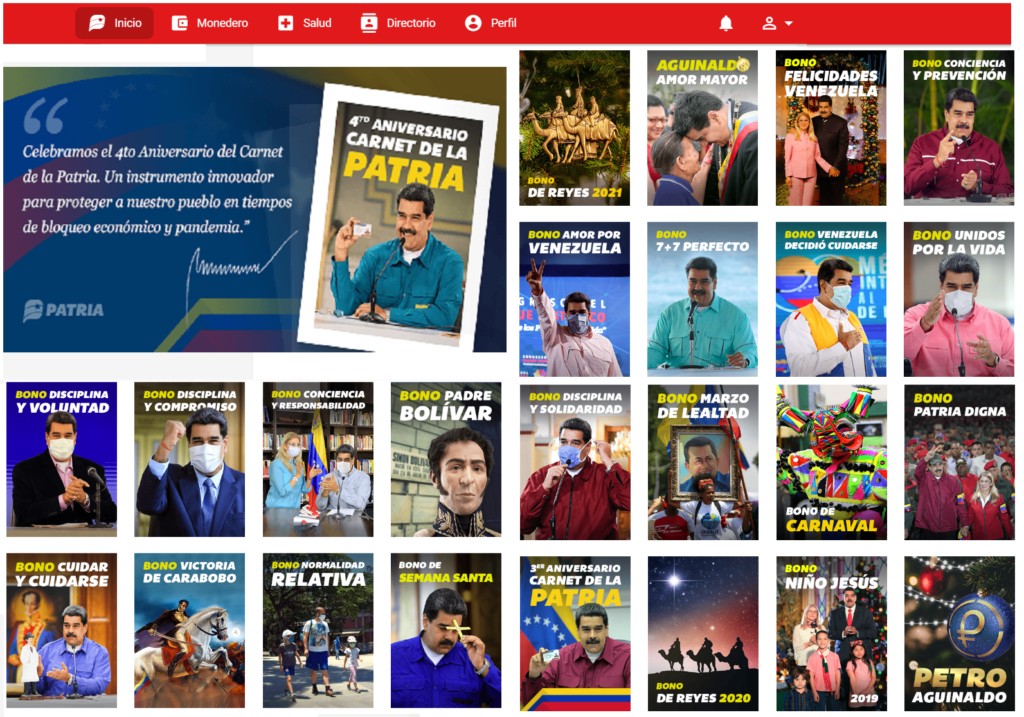Click the notification bell icon
The height and width of the screenshot is (717, 1024).
726,23
